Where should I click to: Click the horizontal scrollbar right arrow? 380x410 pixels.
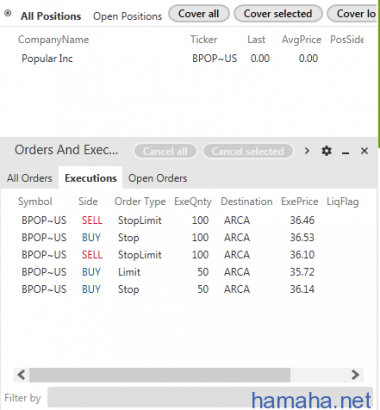(355, 375)
